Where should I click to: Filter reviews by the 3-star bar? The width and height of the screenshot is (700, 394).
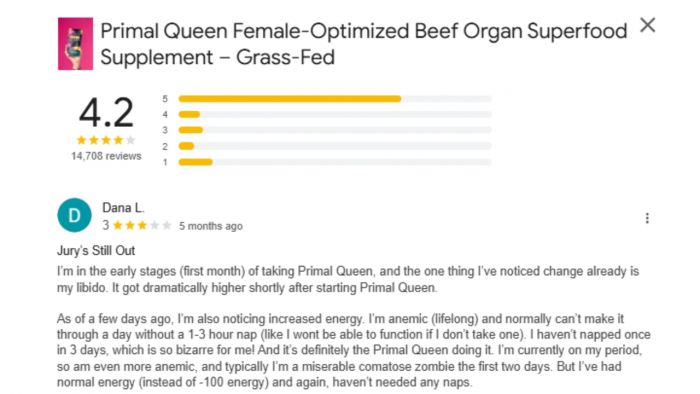tap(335, 130)
